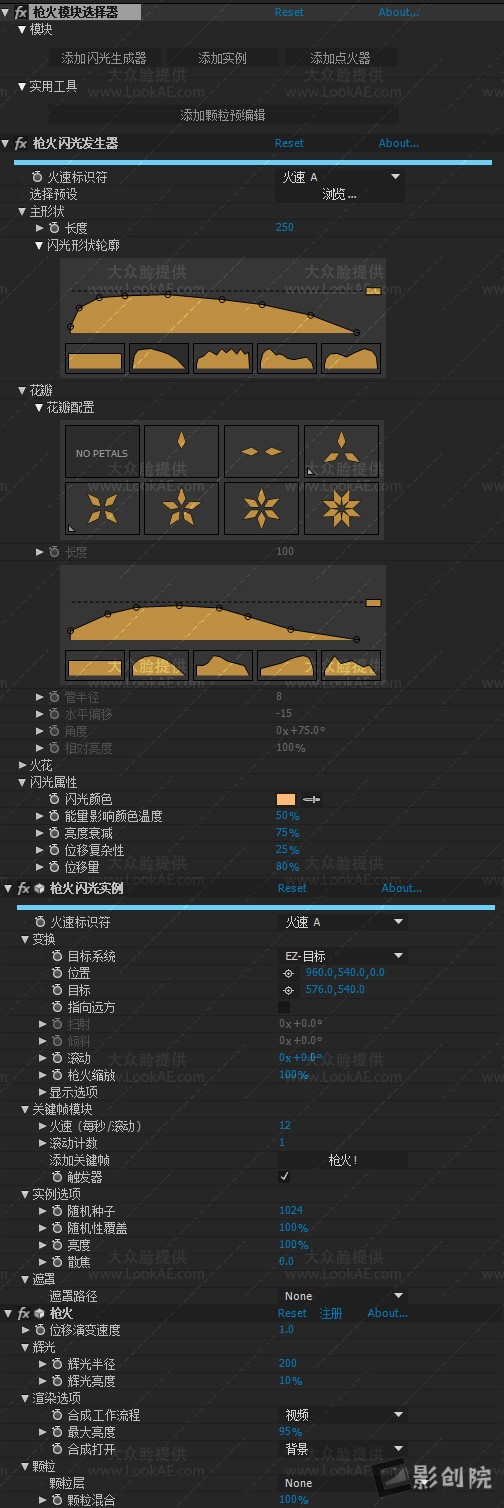Click stopwatch toggle for 目标系统
This screenshot has width=504, height=1508.
(x=57, y=956)
